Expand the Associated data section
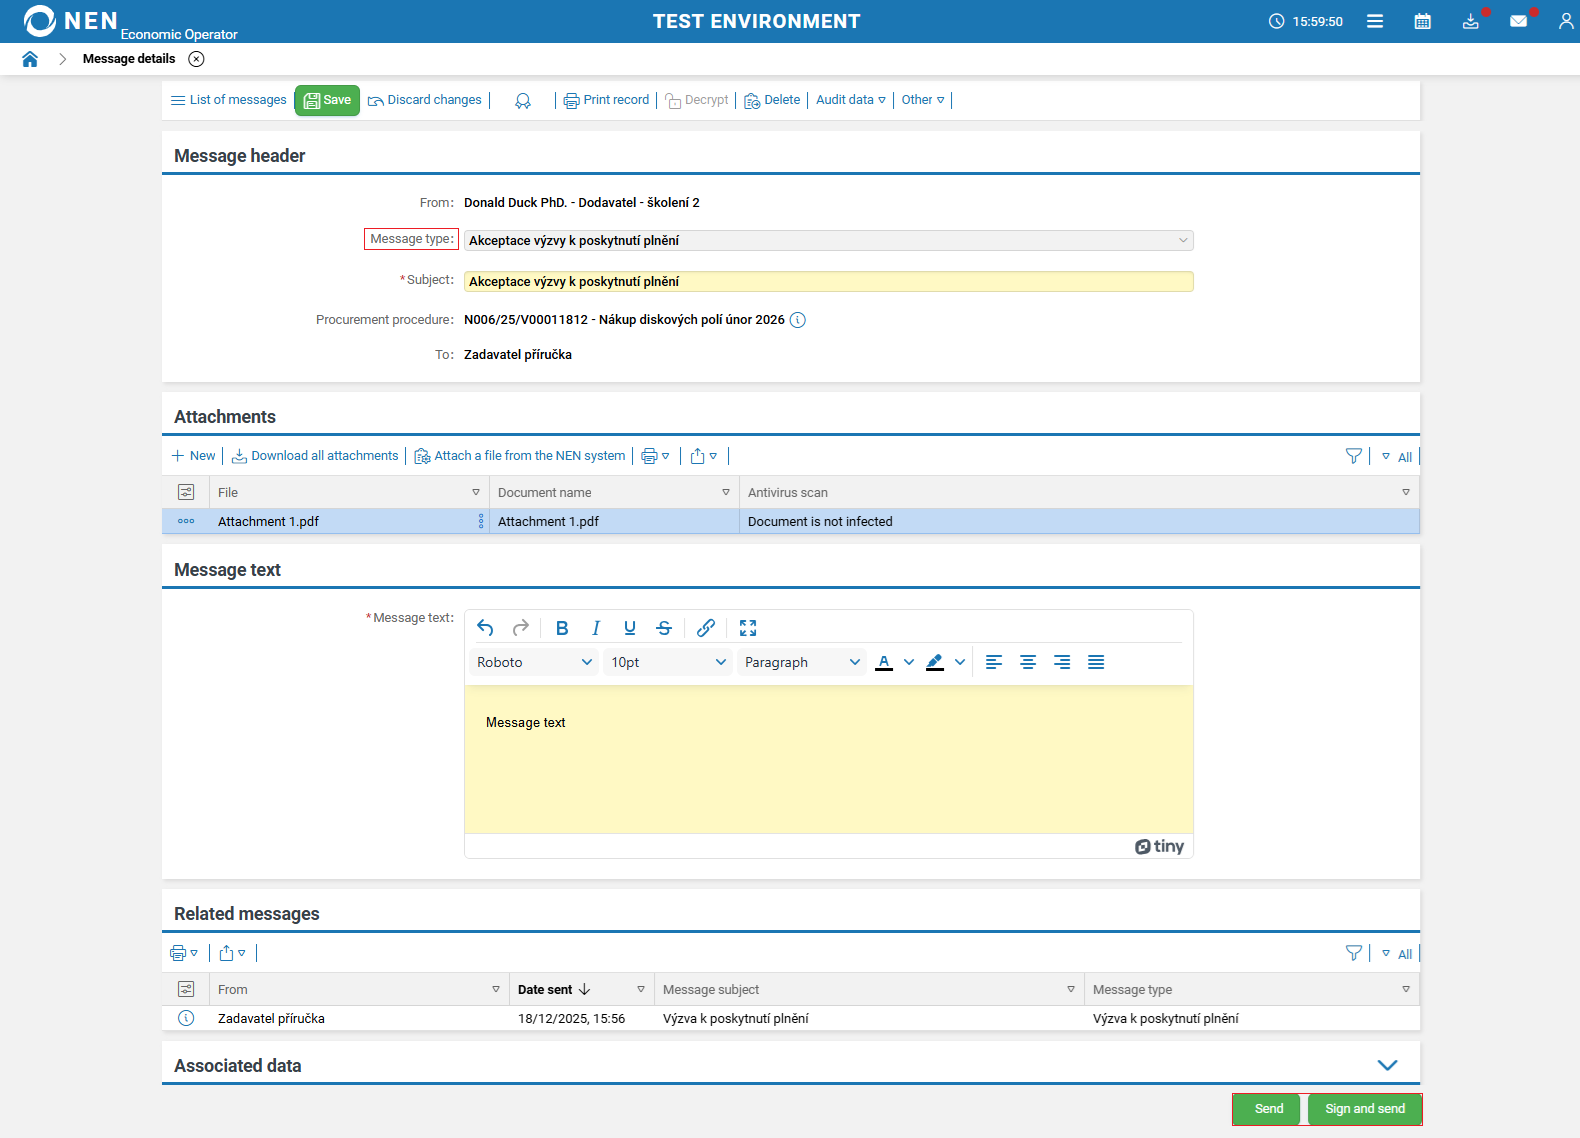The image size is (1580, 1138). (1387, 1065)
